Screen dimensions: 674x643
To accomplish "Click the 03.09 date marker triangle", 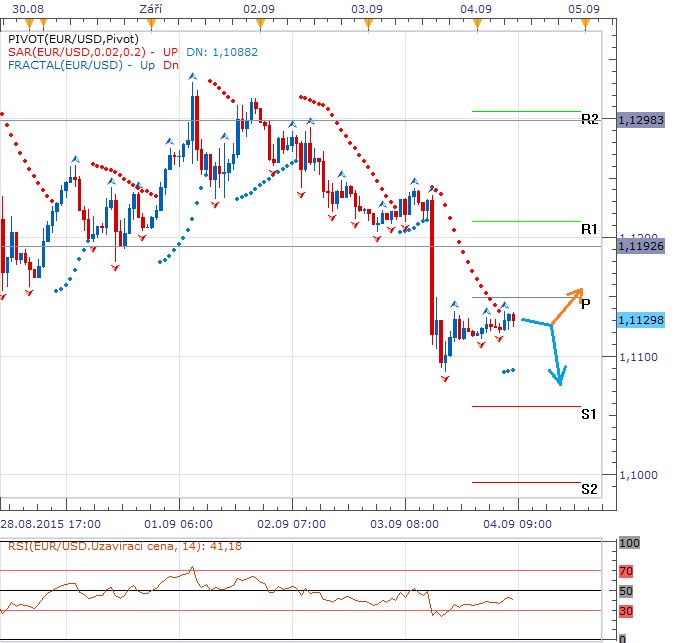I will [367, 22].
